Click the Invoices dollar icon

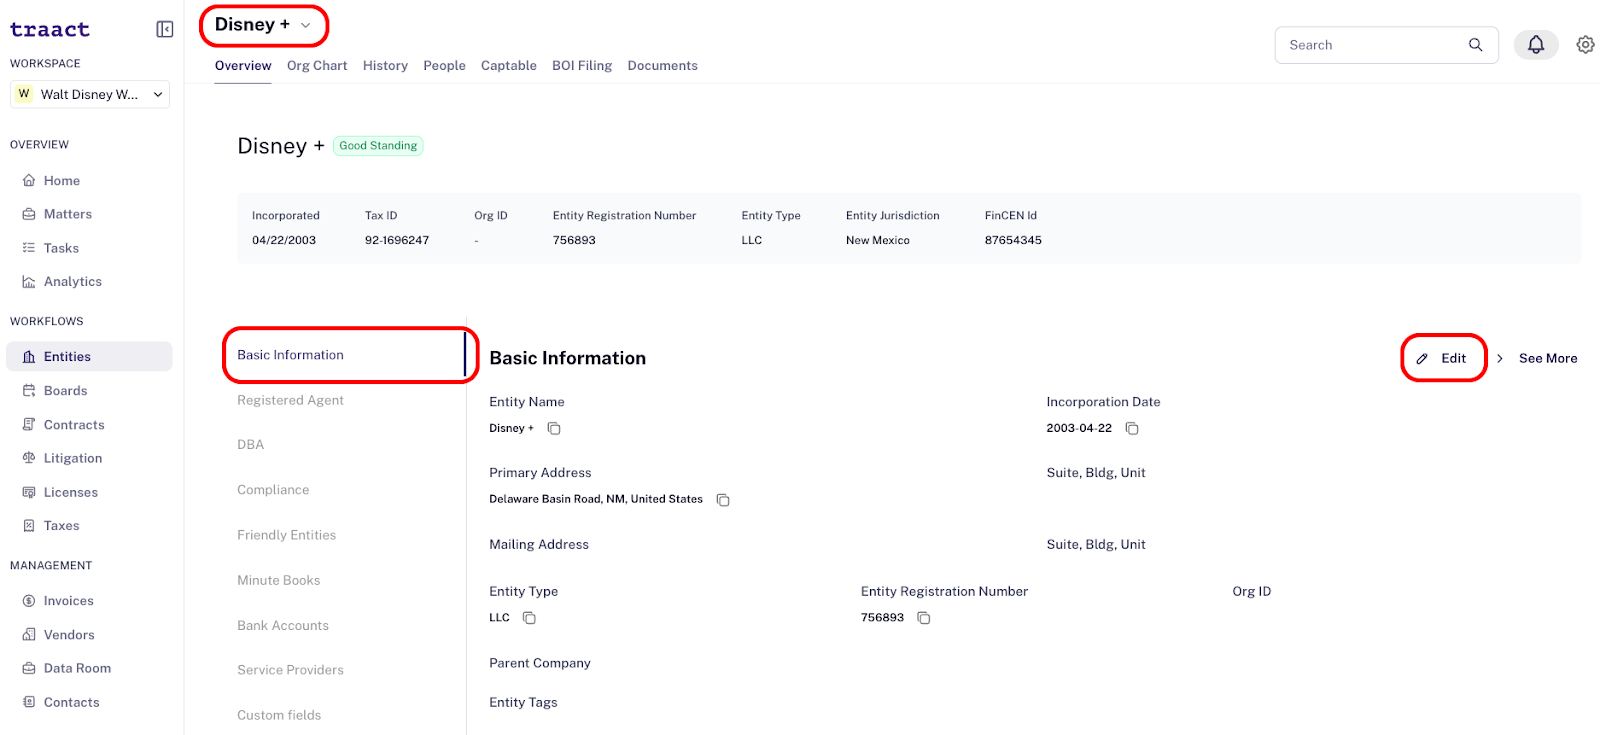[x=29, y=601]
